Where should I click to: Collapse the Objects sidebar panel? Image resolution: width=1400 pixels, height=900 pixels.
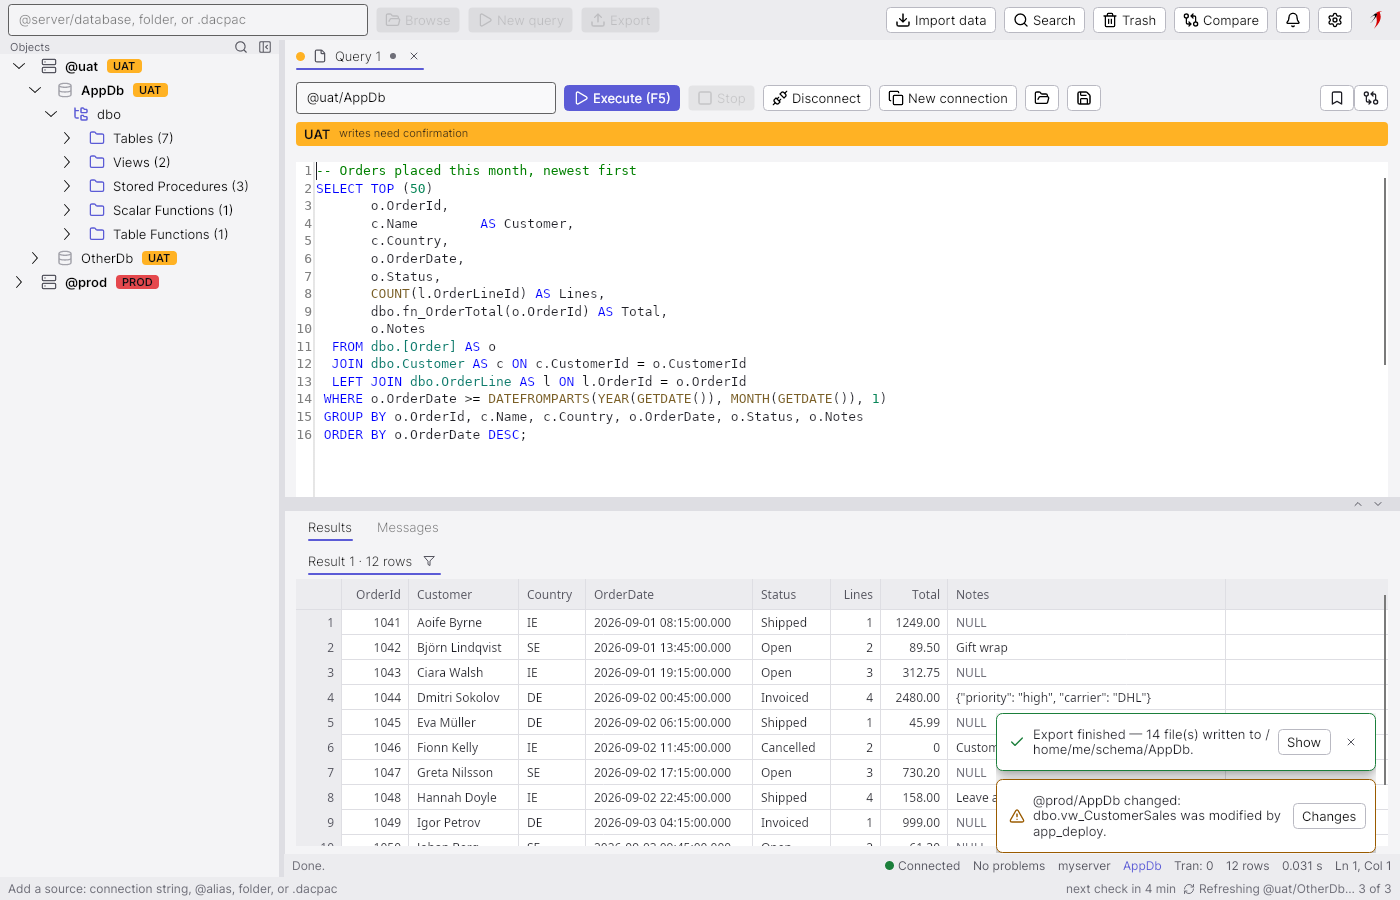(265, 47)
